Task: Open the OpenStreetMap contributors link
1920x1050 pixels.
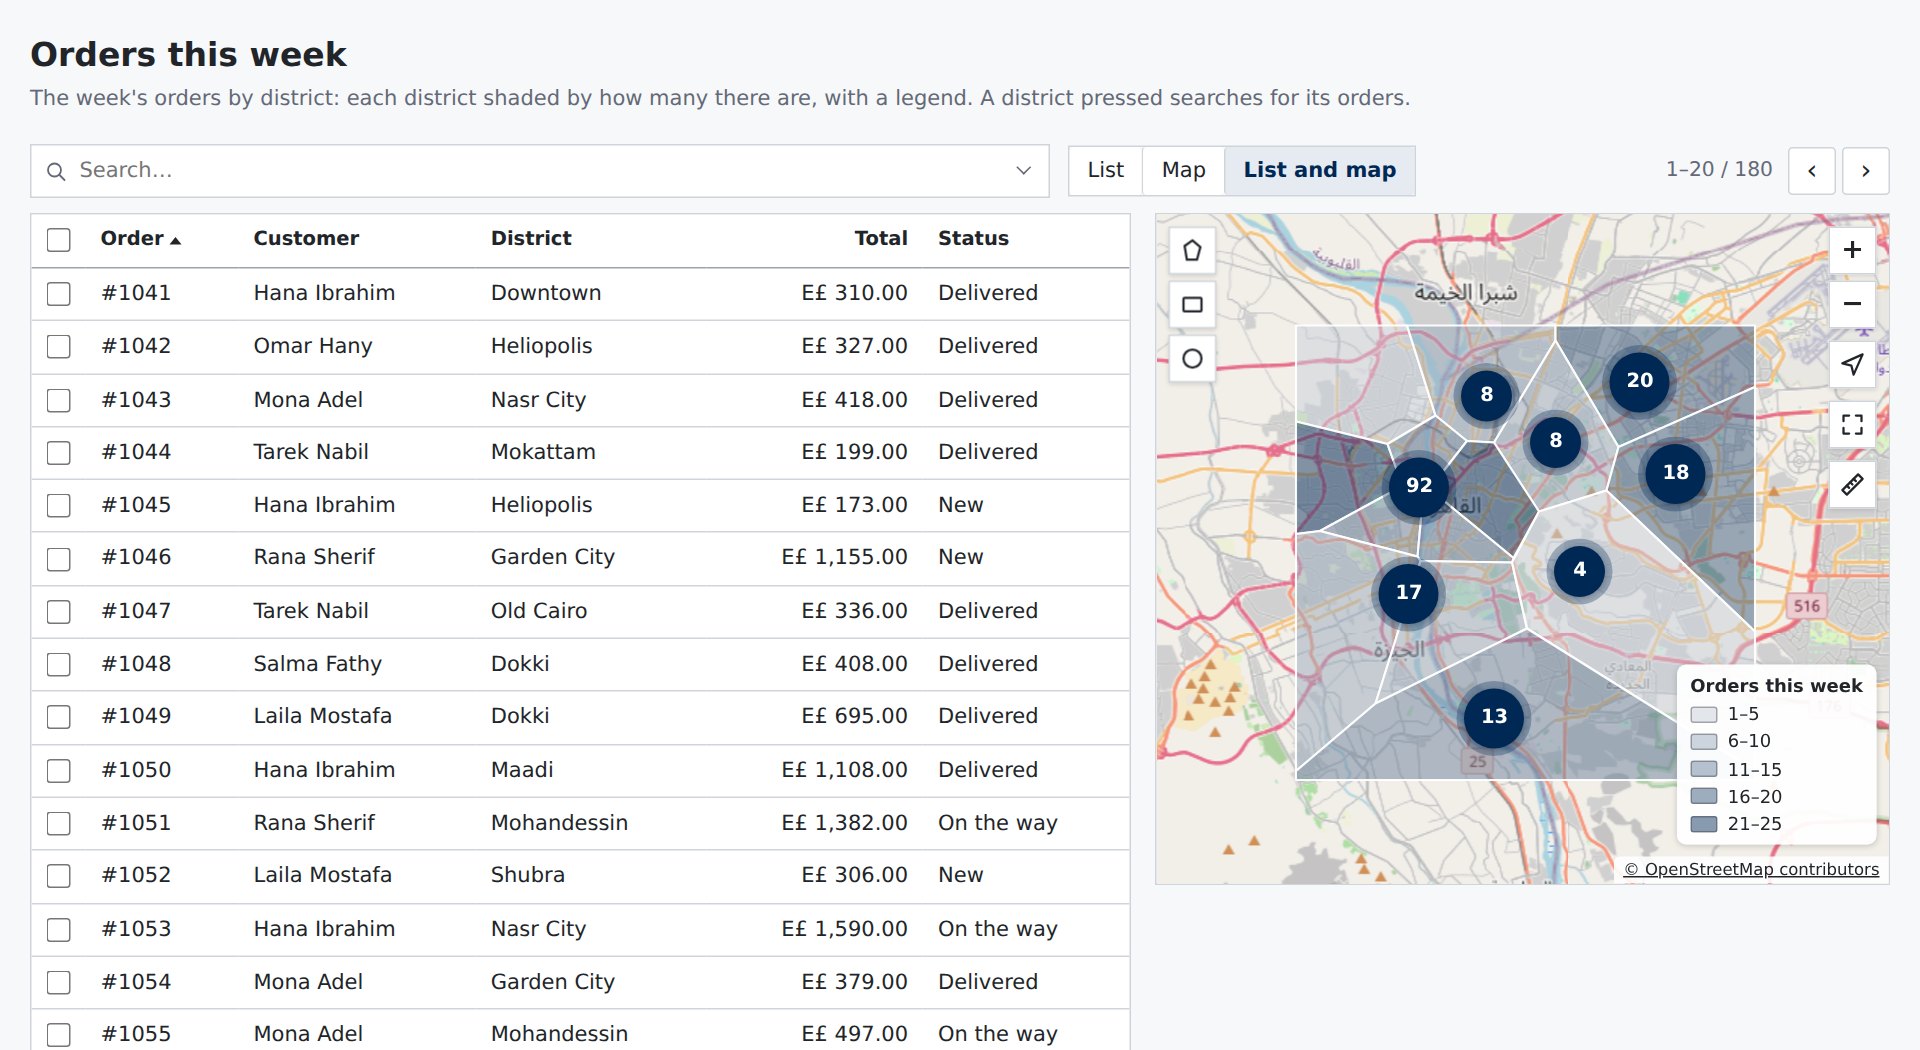Action: (1751, 869)
